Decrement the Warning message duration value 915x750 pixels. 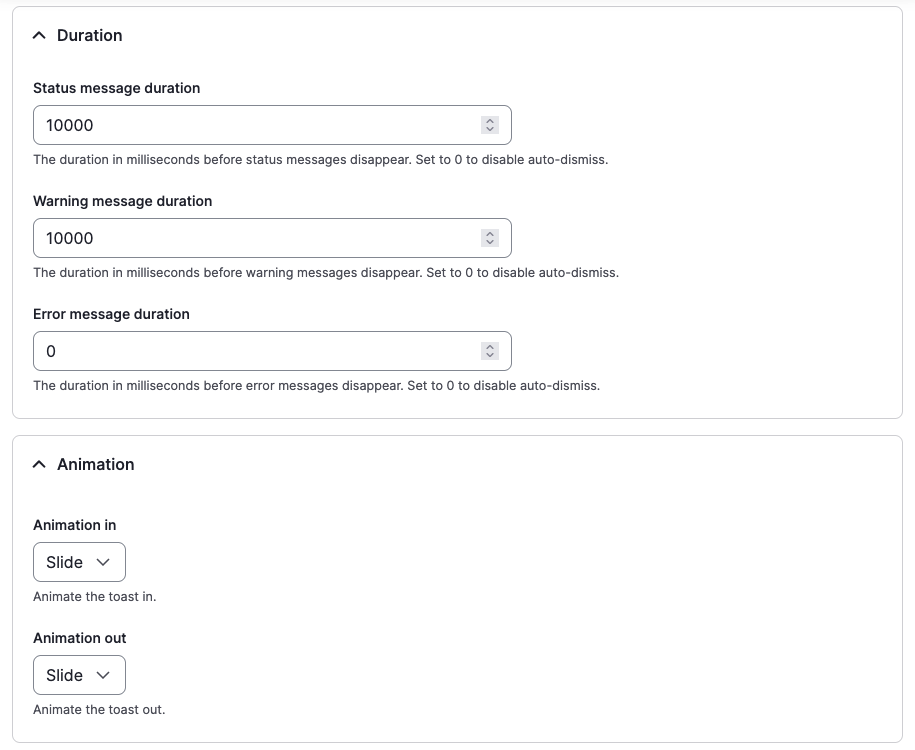click(x=489, y=242)
